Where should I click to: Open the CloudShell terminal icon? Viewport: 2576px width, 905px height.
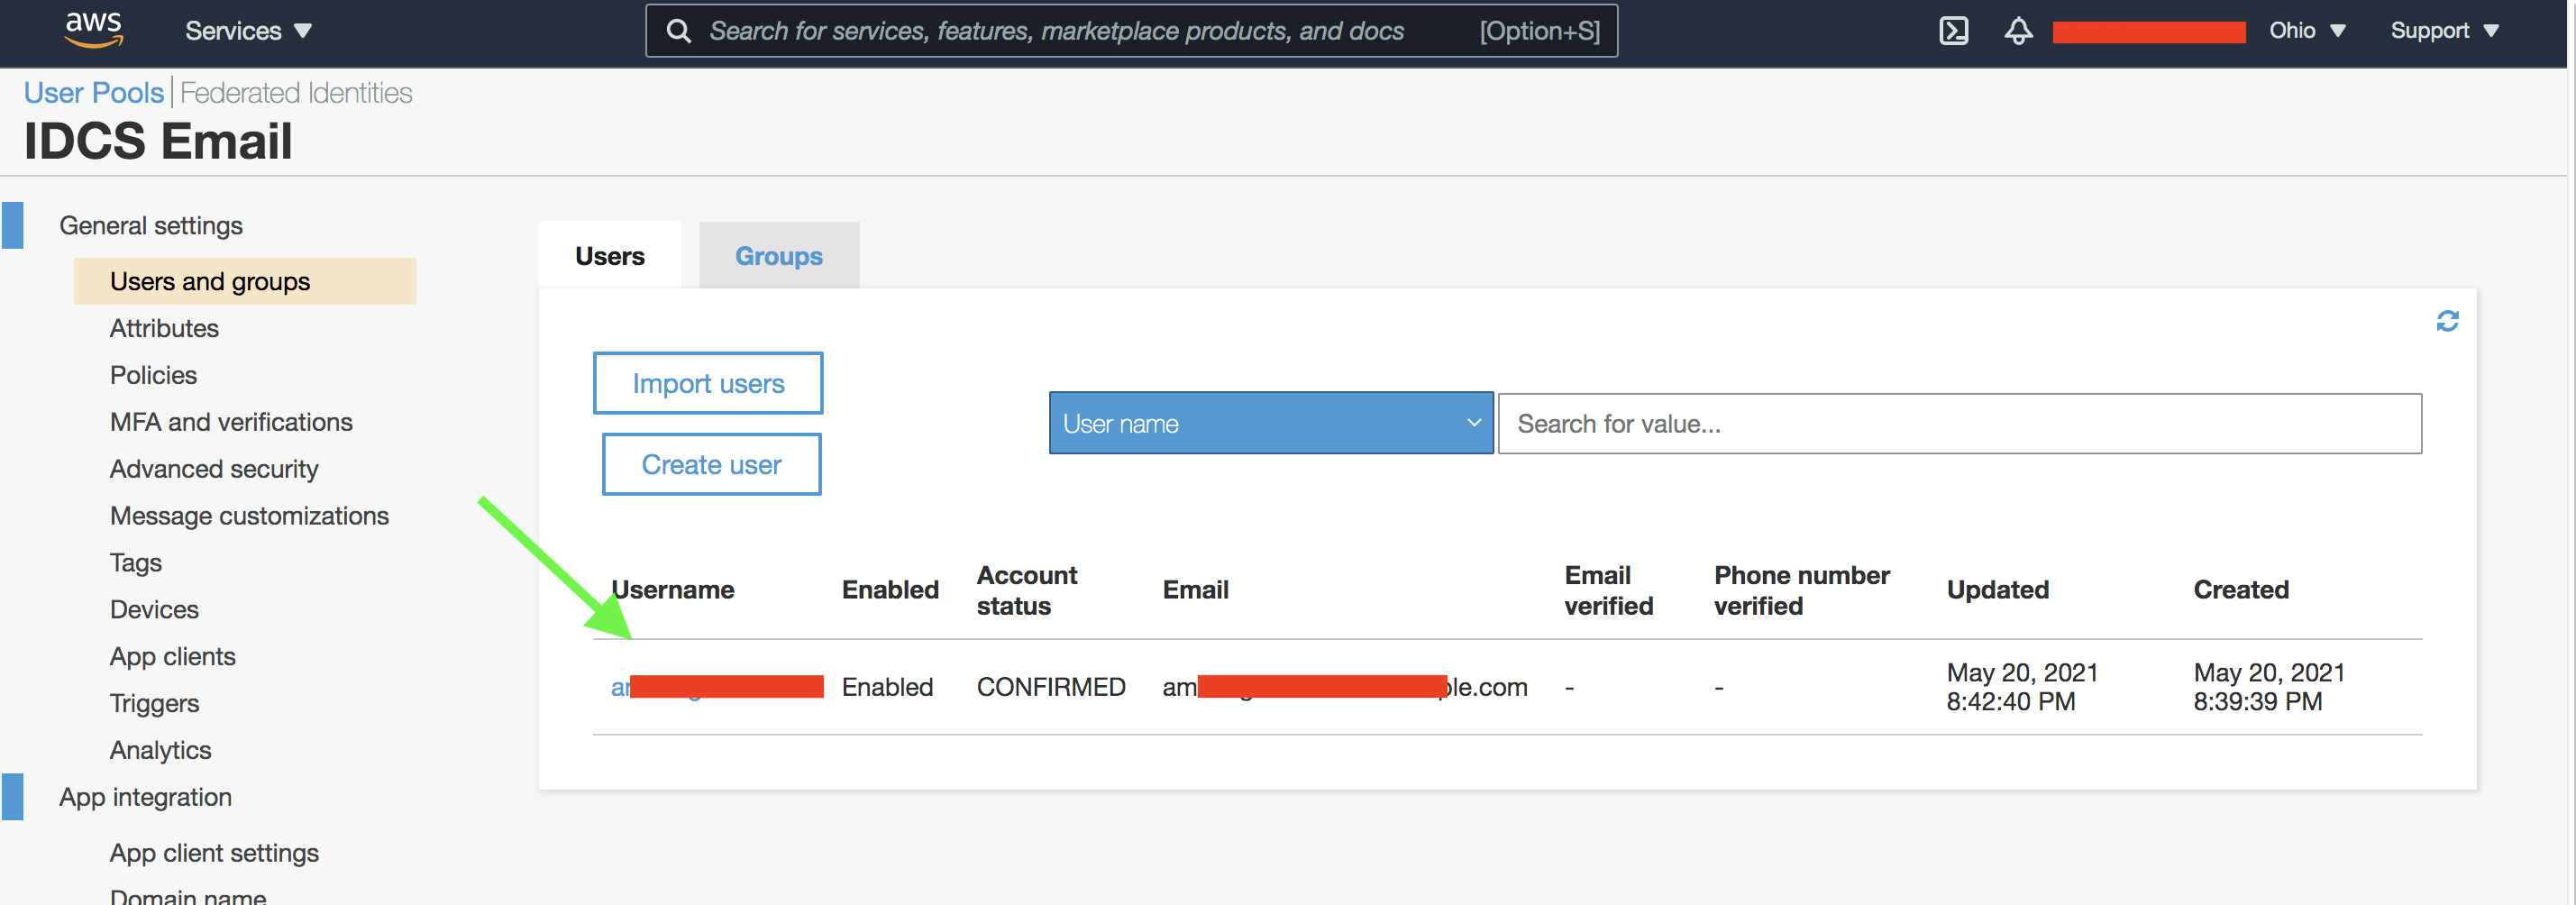1952,31
